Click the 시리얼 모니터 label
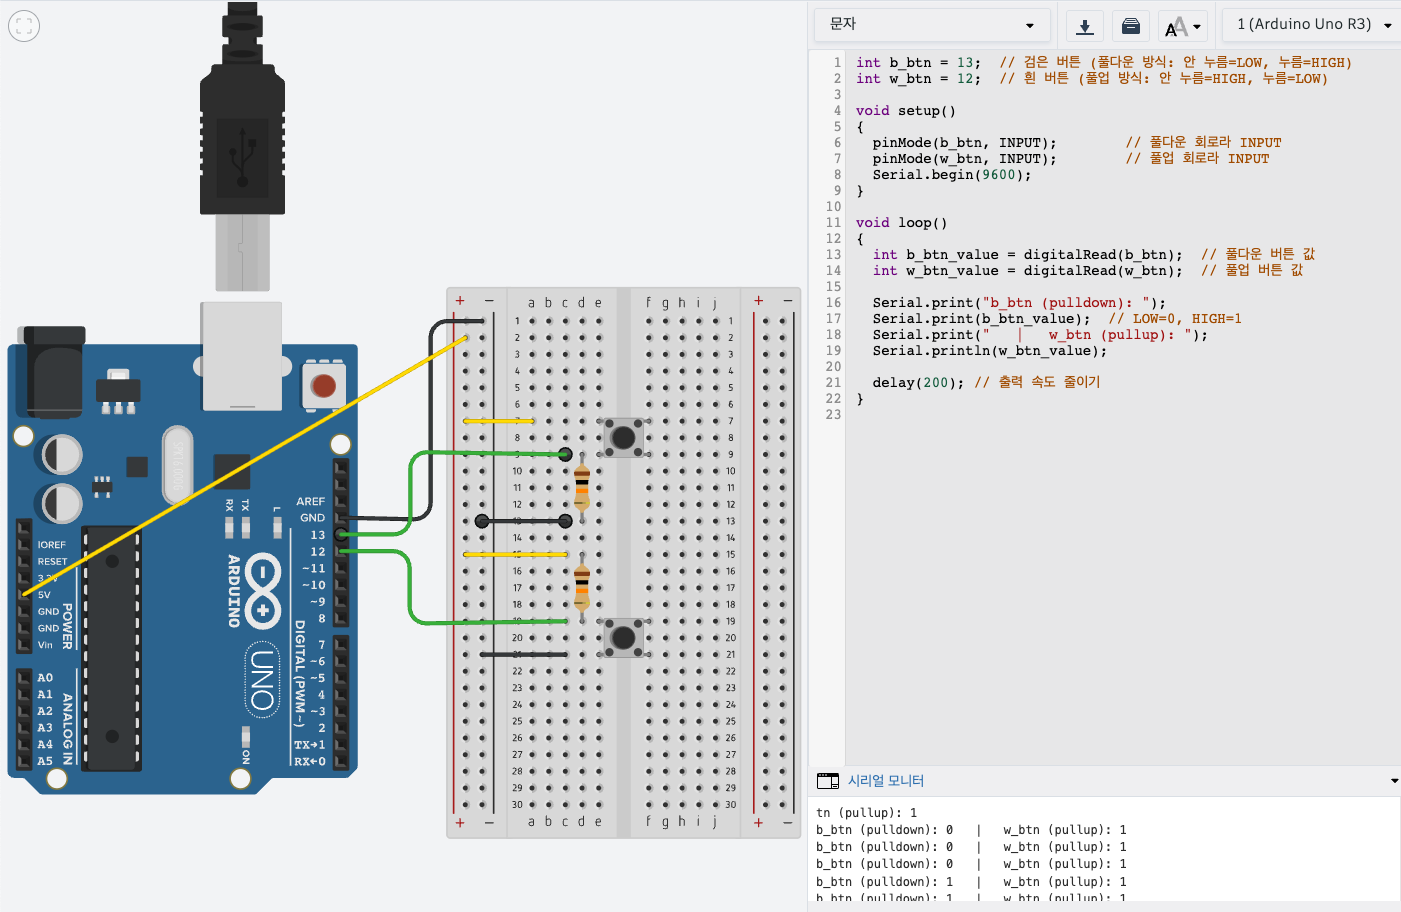Viewport: 1401px width, 912px height. [886, 781]
